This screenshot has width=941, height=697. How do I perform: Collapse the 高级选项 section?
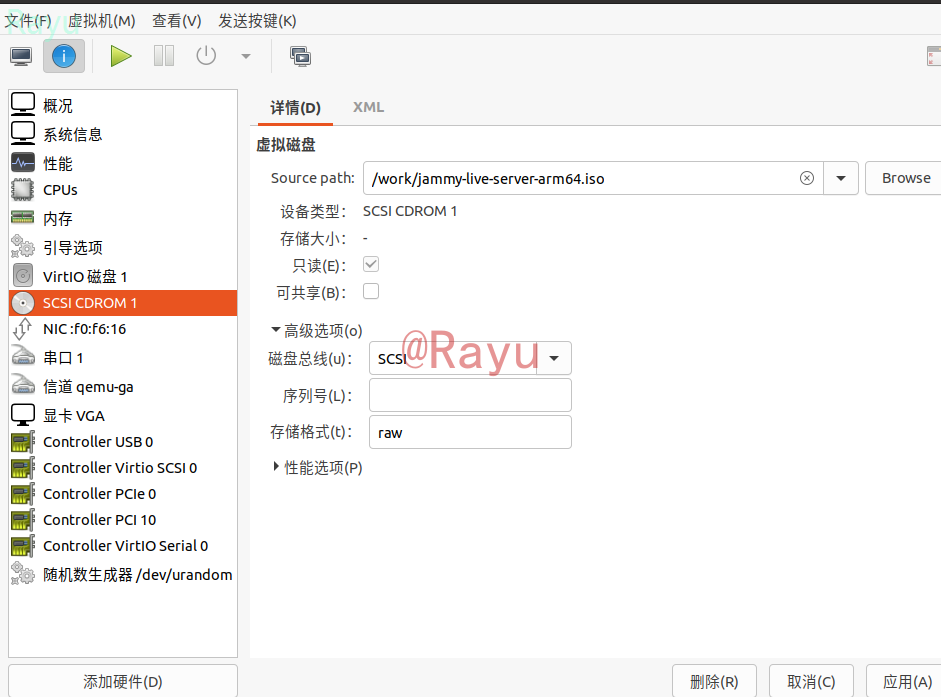click(x=316, y=330)
